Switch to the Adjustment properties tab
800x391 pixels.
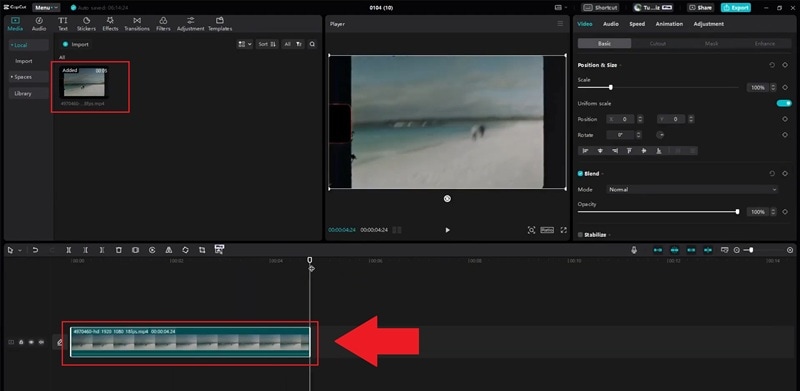click(709, 24)
